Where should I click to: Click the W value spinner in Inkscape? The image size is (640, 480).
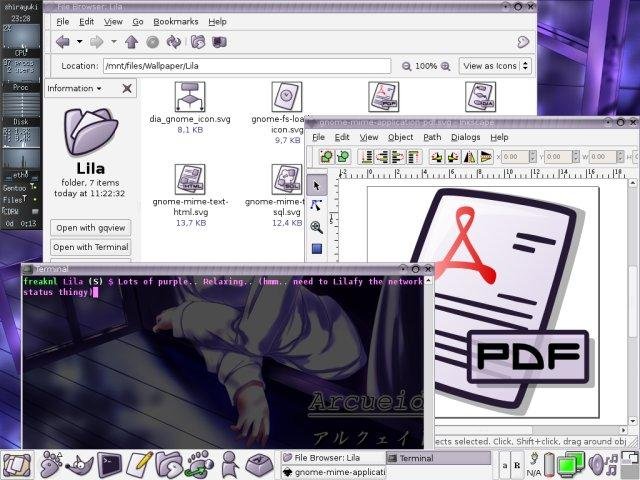tap(620, 157)
